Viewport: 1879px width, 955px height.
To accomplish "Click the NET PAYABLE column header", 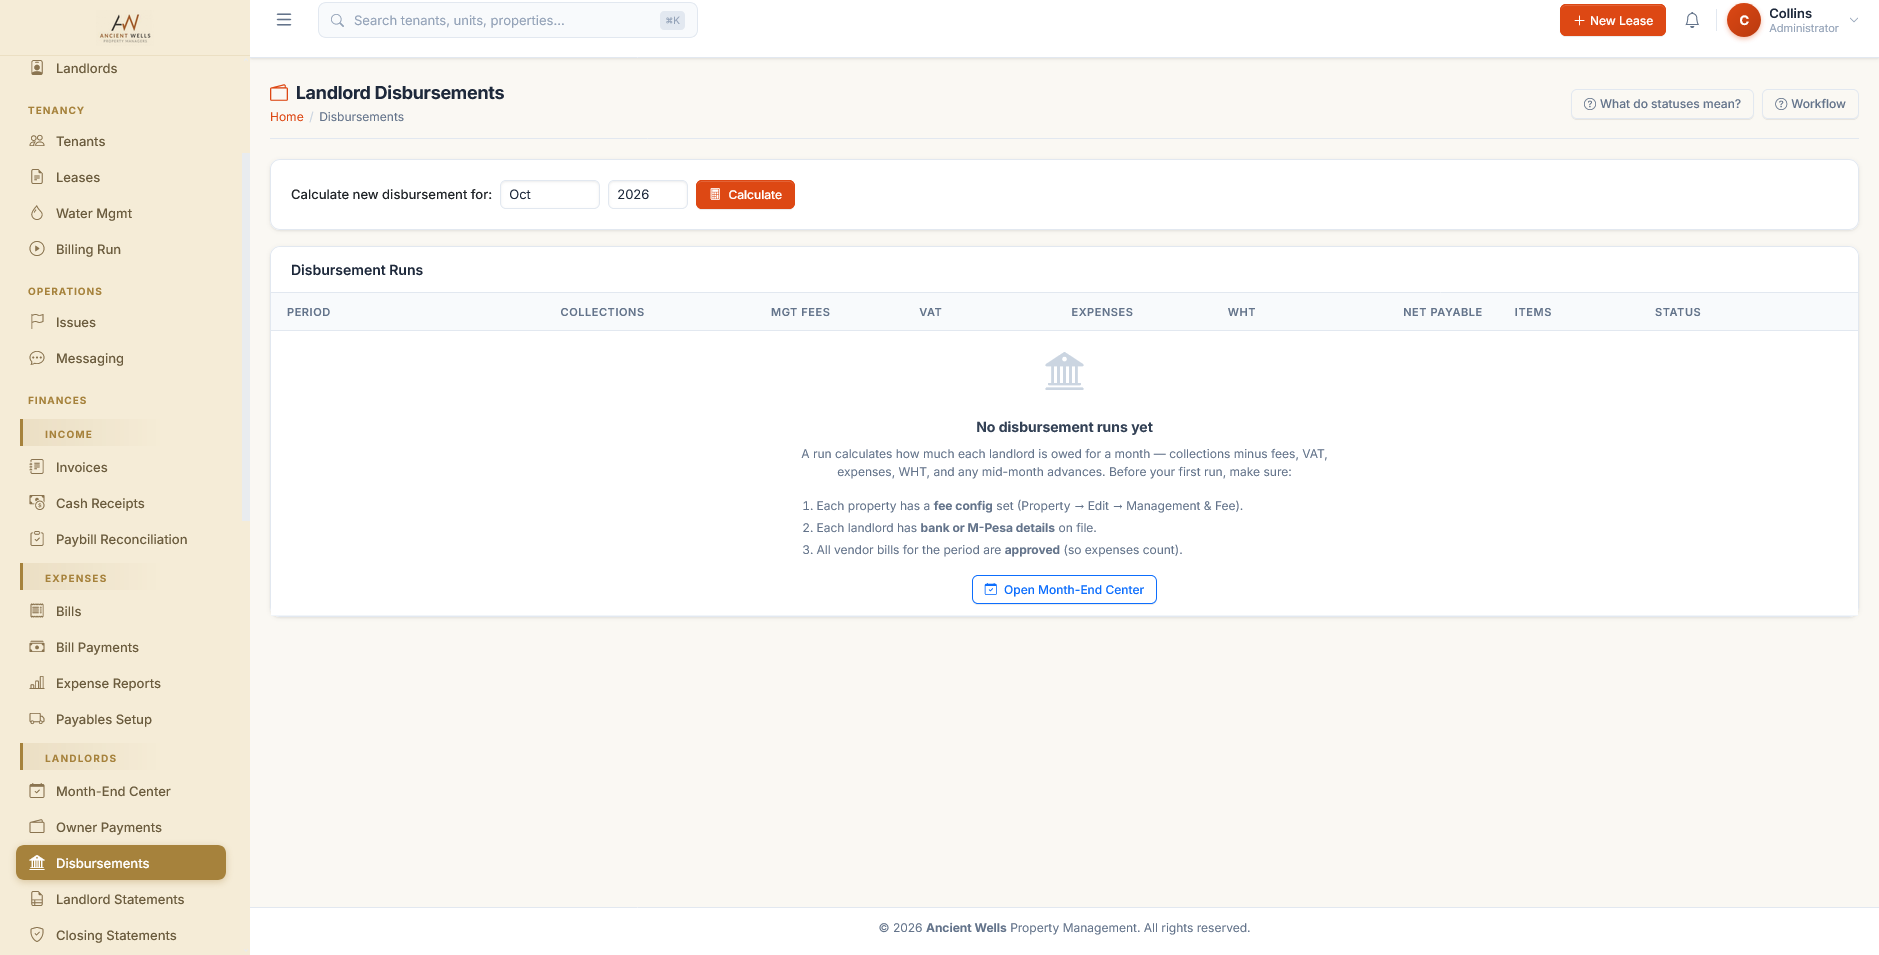I will 1442,312.
